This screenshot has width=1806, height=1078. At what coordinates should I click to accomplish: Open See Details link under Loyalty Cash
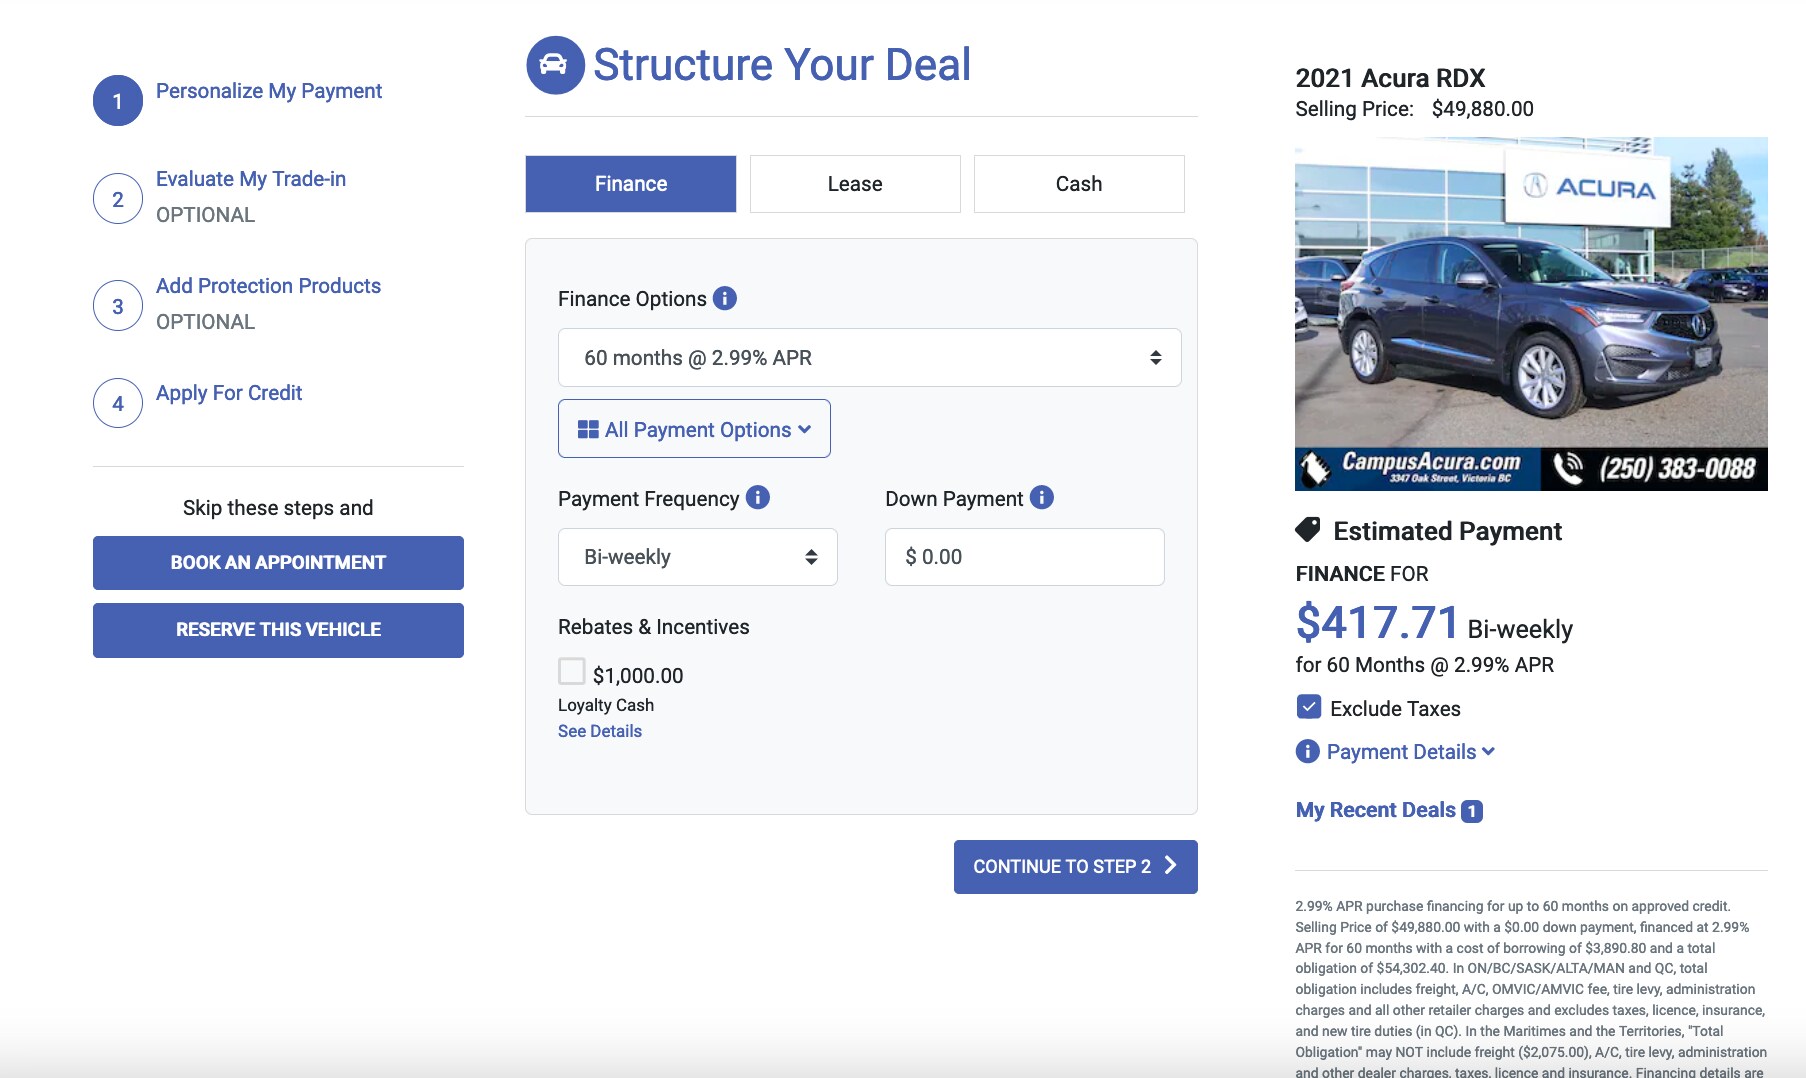(599, 731)
